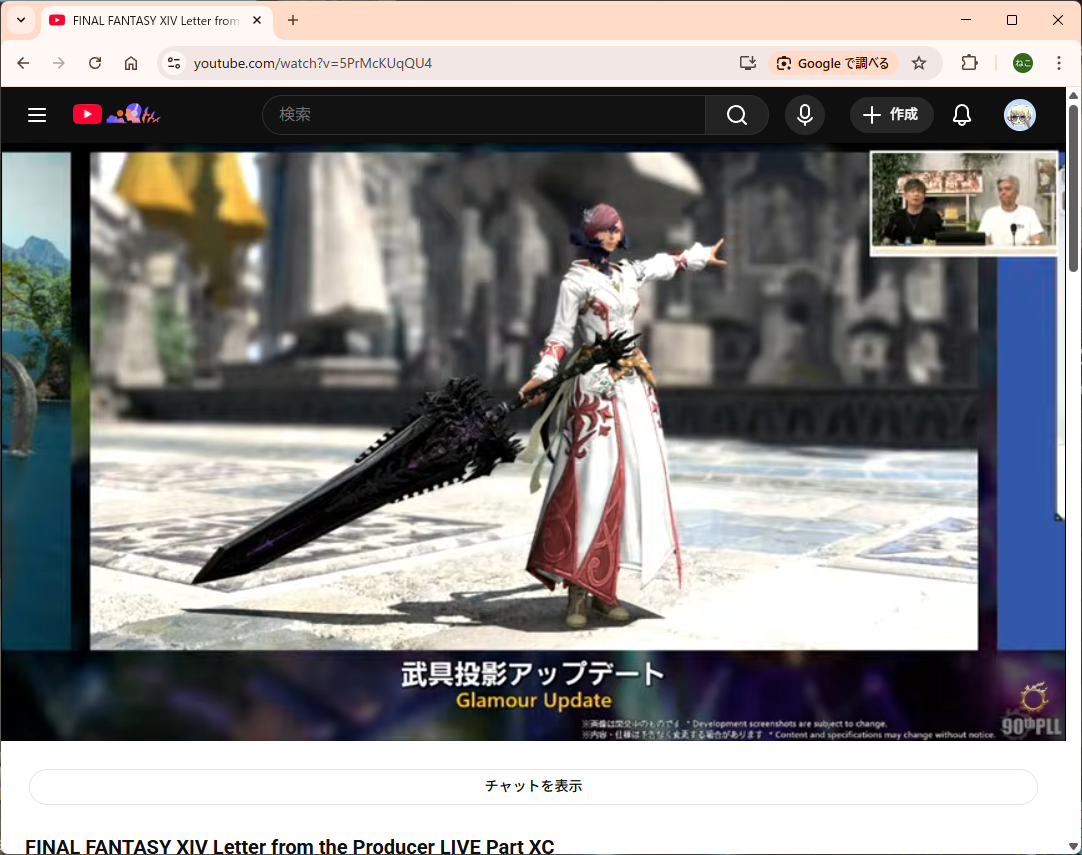1082x855 pixels.
Task: Open the YouTube account avatar menu
Action: (1020, 115)
